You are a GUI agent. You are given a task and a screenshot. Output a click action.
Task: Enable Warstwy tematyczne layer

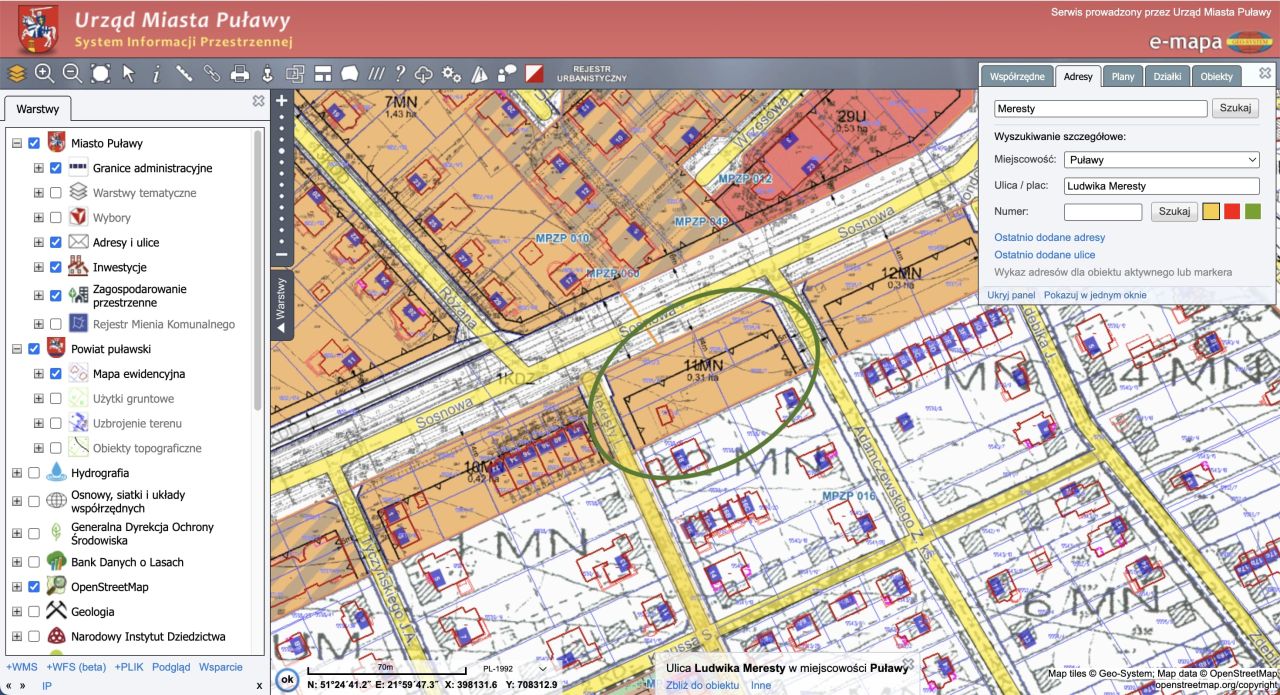pos(56,193)
